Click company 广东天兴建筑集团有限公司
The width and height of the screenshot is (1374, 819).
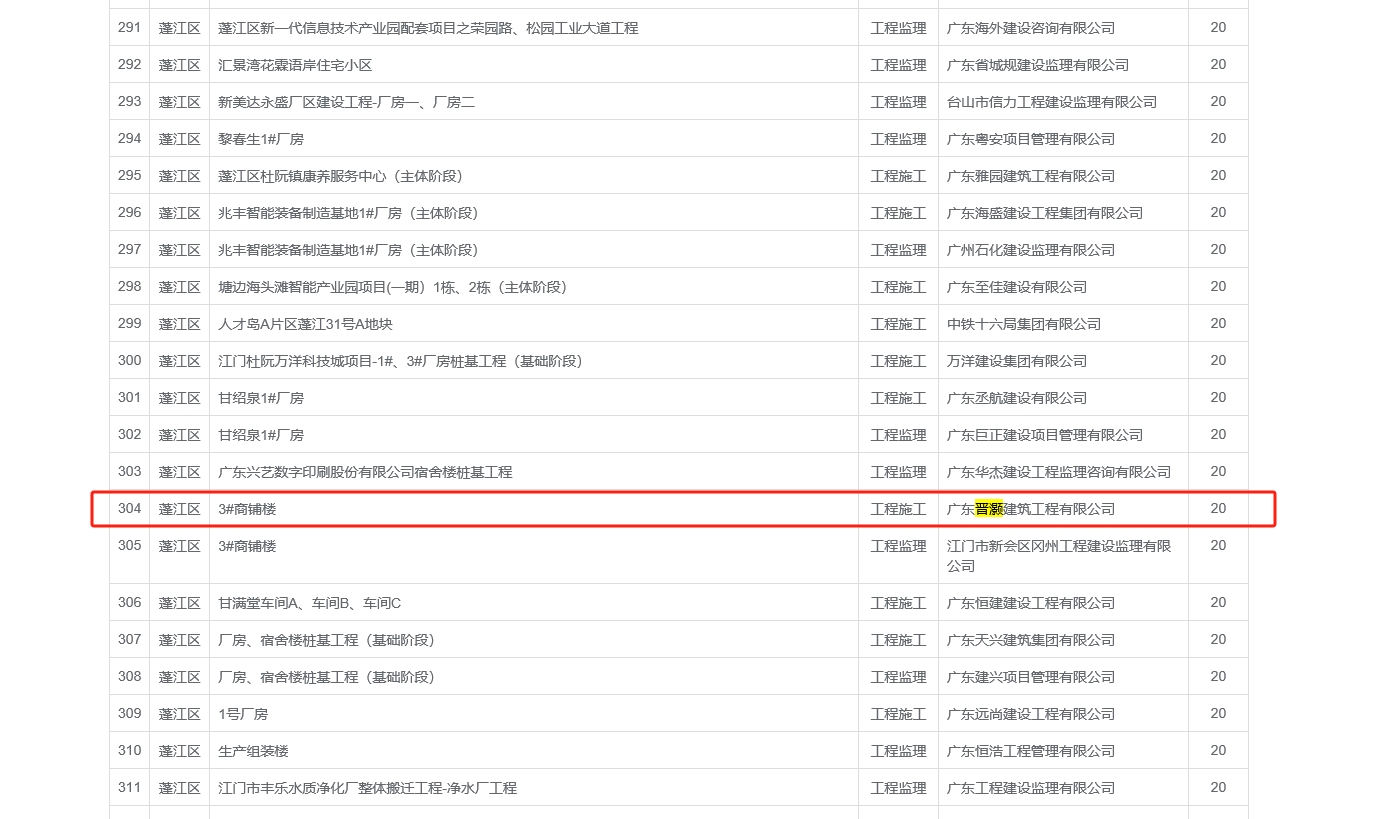pos(1031,640)
